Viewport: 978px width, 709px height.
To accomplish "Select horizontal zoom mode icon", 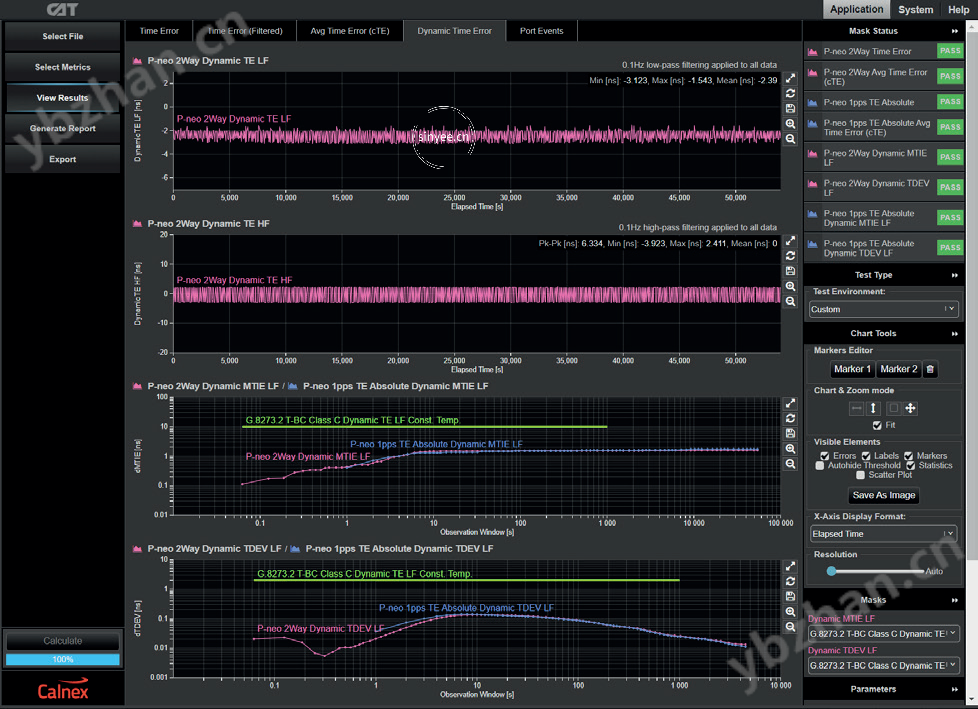I will (856, 408).
